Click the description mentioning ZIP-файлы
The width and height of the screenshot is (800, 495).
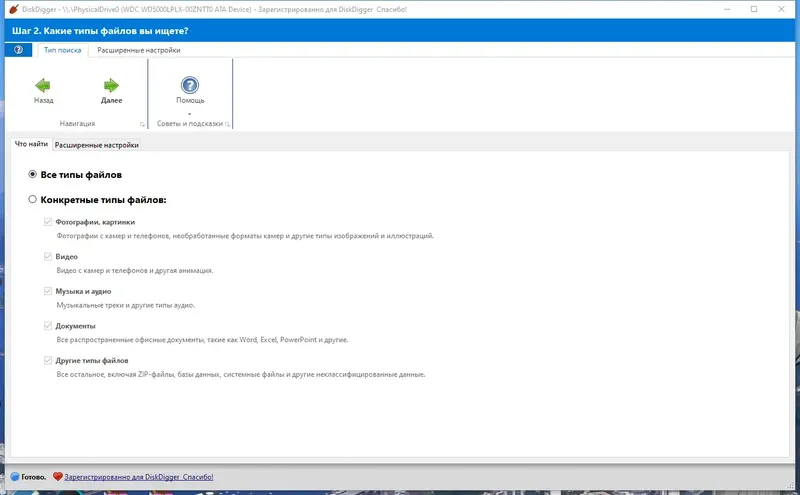(x=241, y=374)
